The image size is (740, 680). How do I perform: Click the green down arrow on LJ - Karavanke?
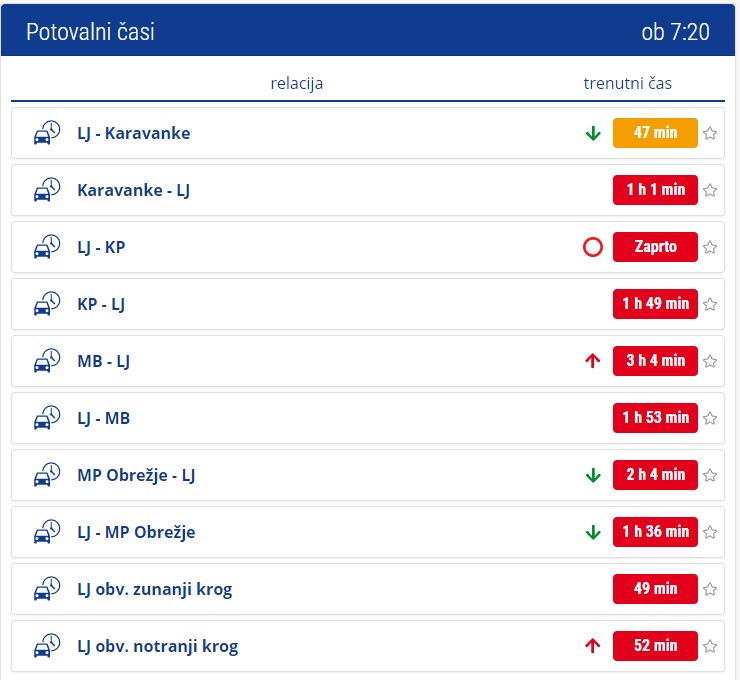(x=593, y=133)
